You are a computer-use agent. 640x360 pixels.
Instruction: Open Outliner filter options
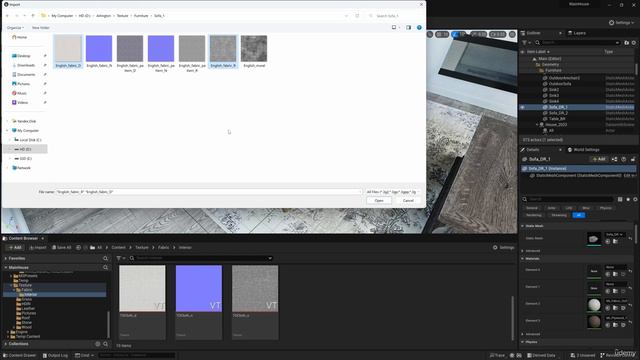pyautogui.click(x=526, y=42)
